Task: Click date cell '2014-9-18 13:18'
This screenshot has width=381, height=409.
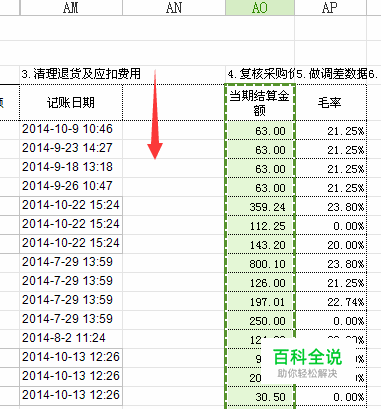Action: point(71,167)
